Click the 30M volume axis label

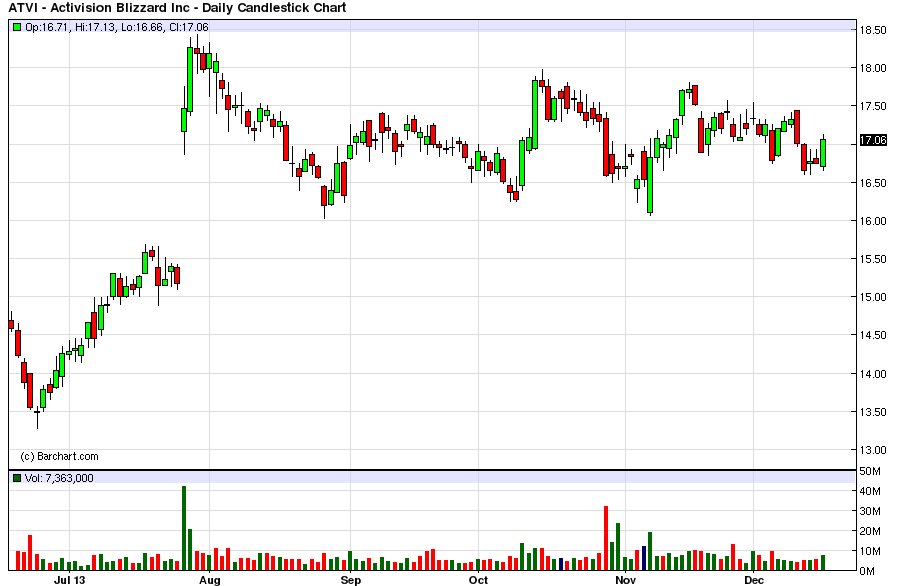coord(870,511)
